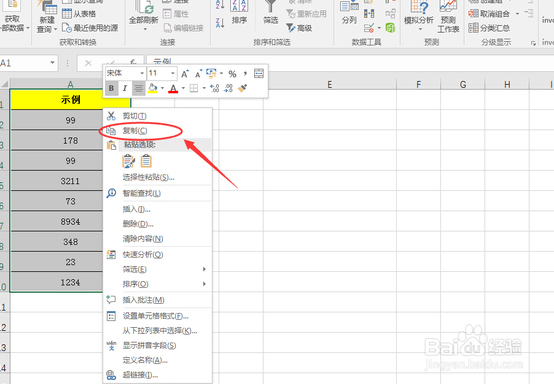The image size is (554, 384).
Task: Click 从表格 From Table button
Action: [x=79, y=14]
